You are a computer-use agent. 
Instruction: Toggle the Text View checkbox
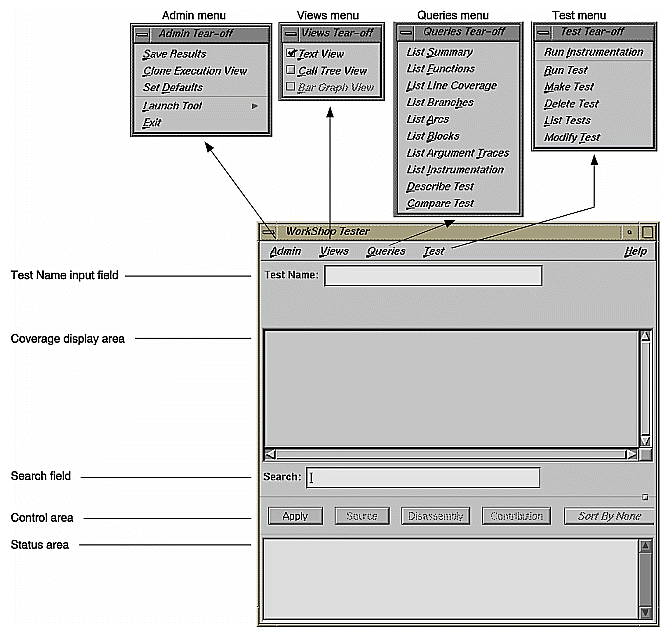point(290,53)
